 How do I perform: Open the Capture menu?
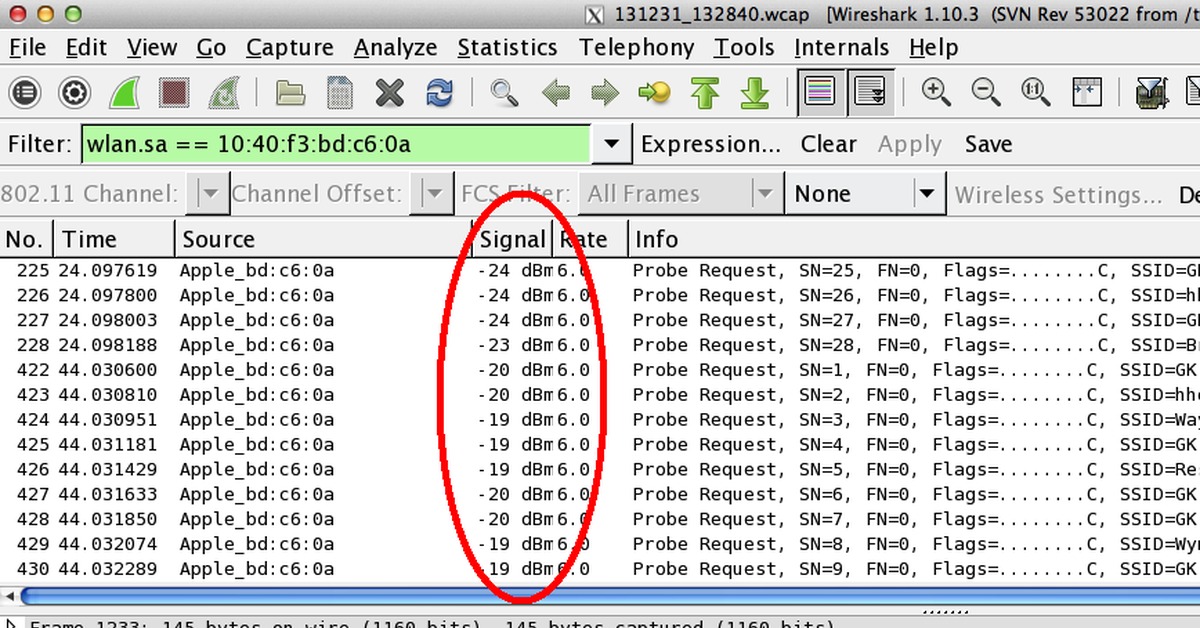coord(290,47)
